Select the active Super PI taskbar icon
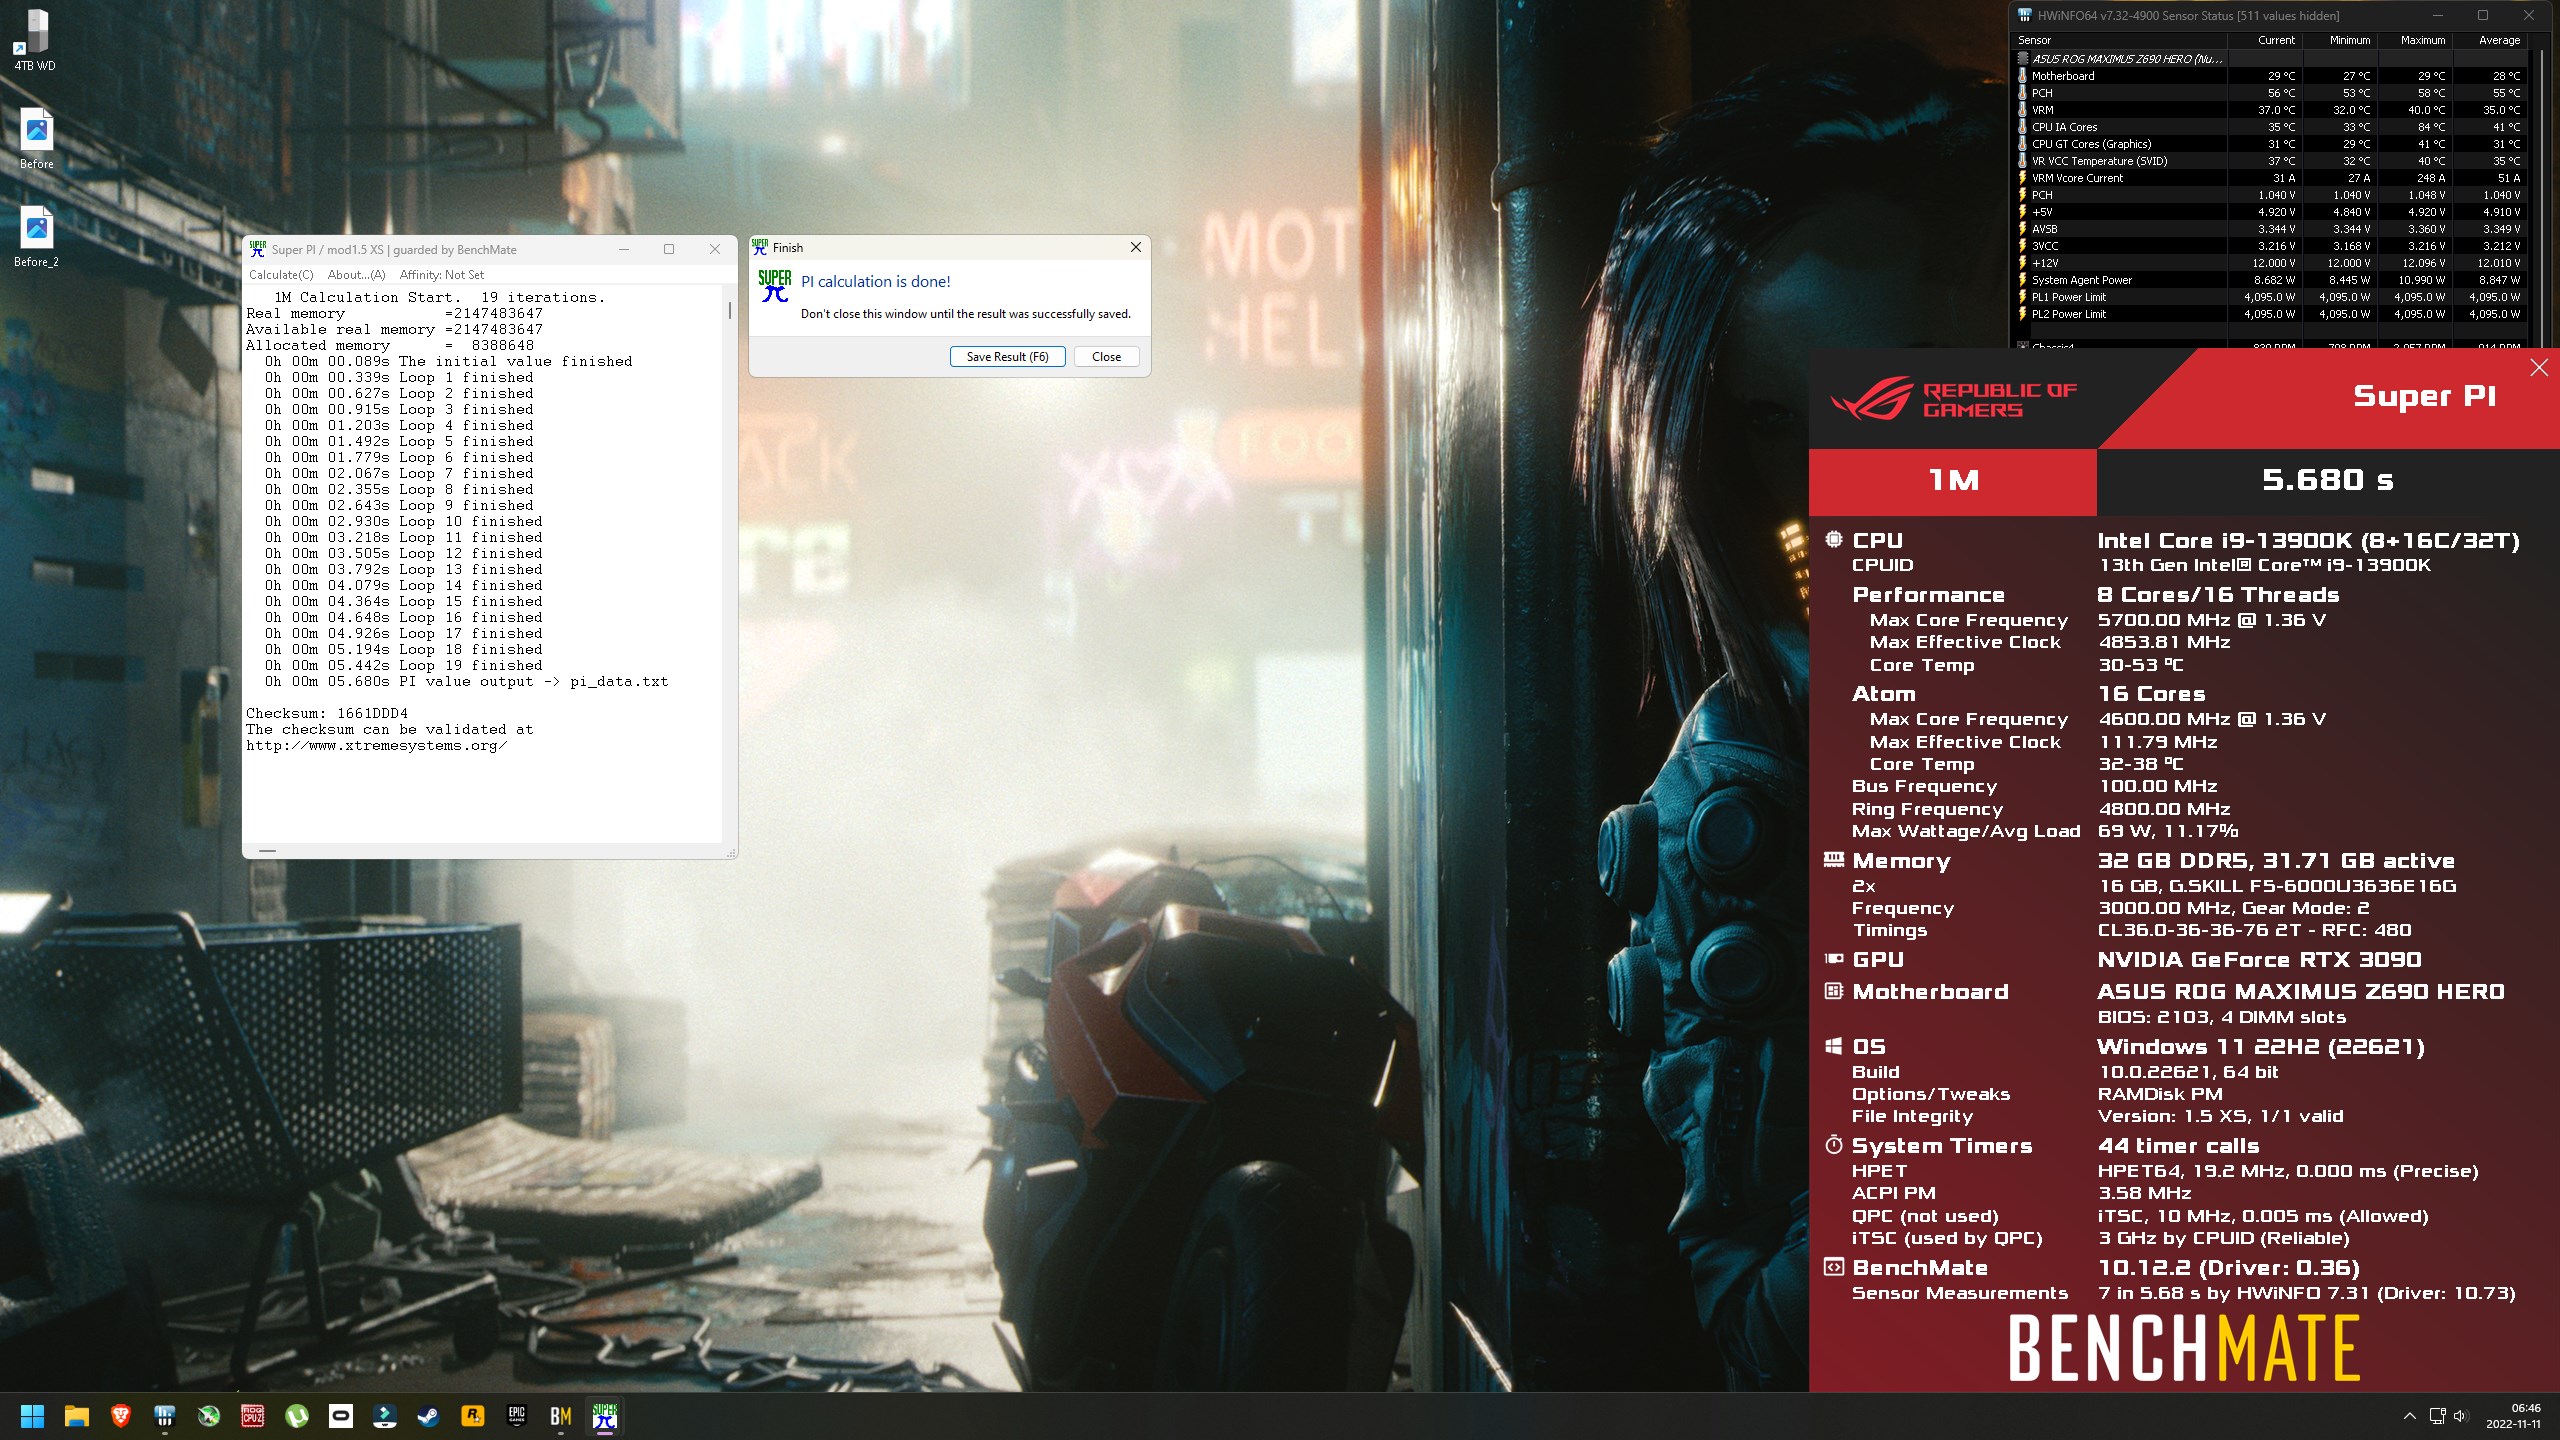The height and width of the screenshot is (1440, 2560). [x=605, y=1416]
